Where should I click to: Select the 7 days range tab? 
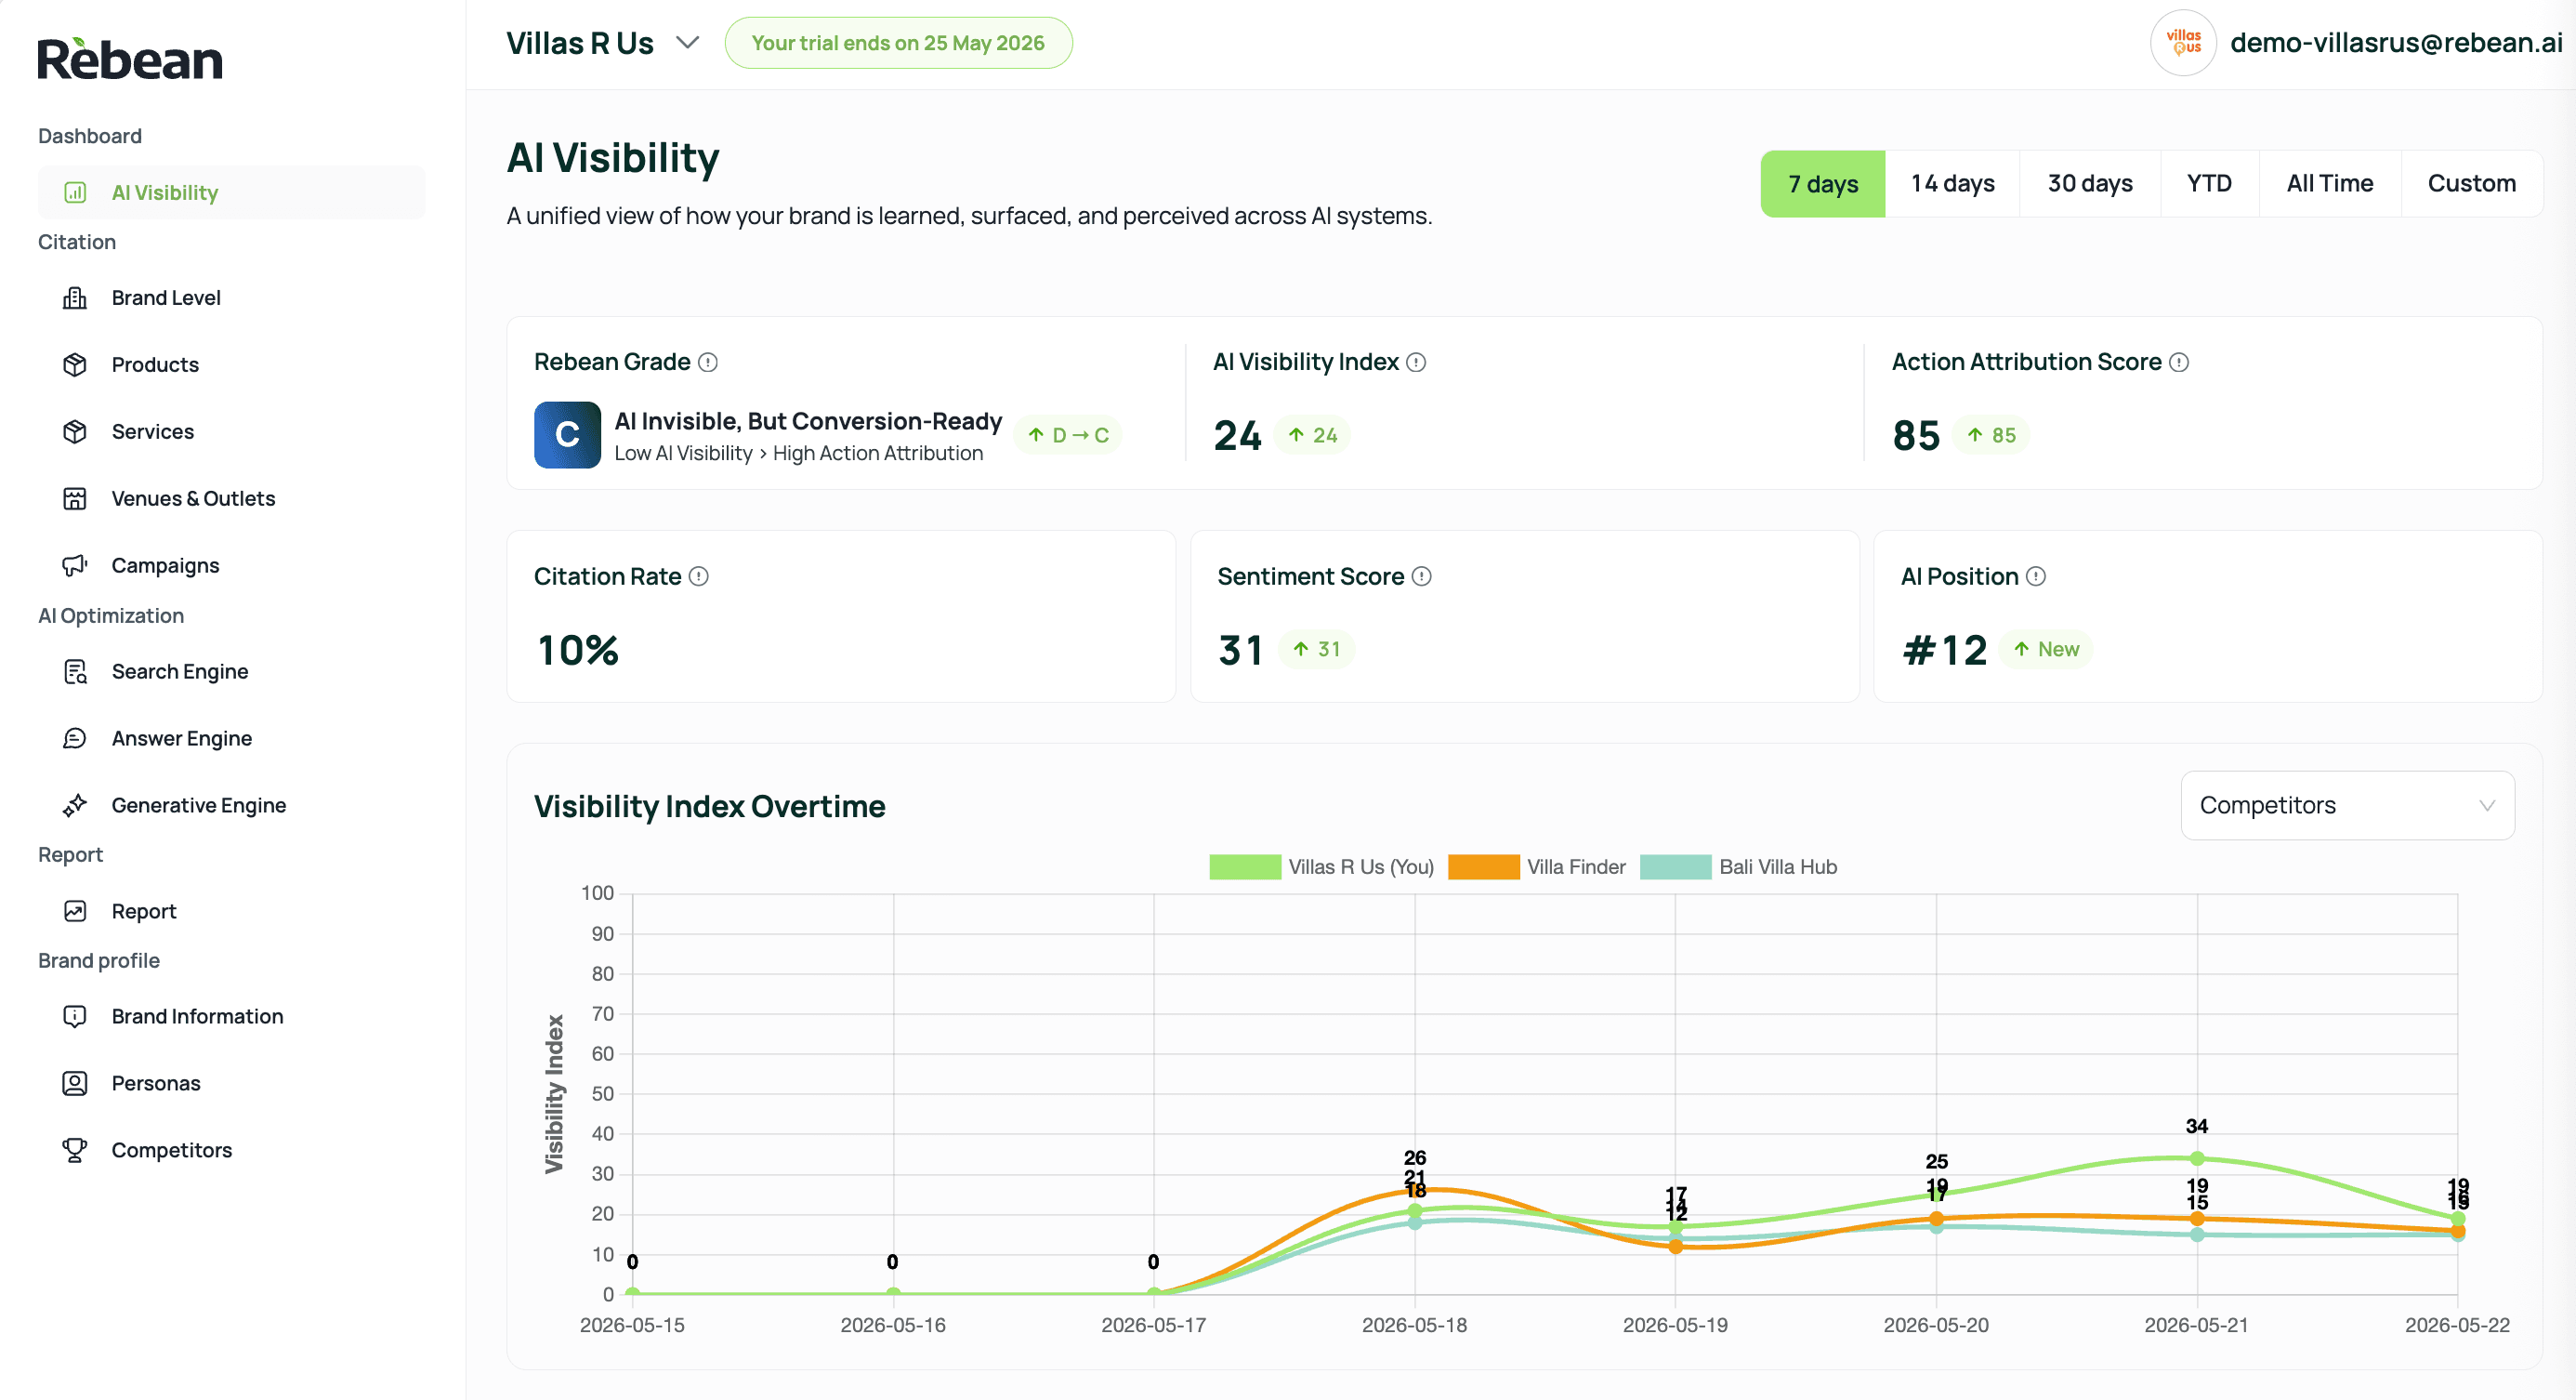1822,184
